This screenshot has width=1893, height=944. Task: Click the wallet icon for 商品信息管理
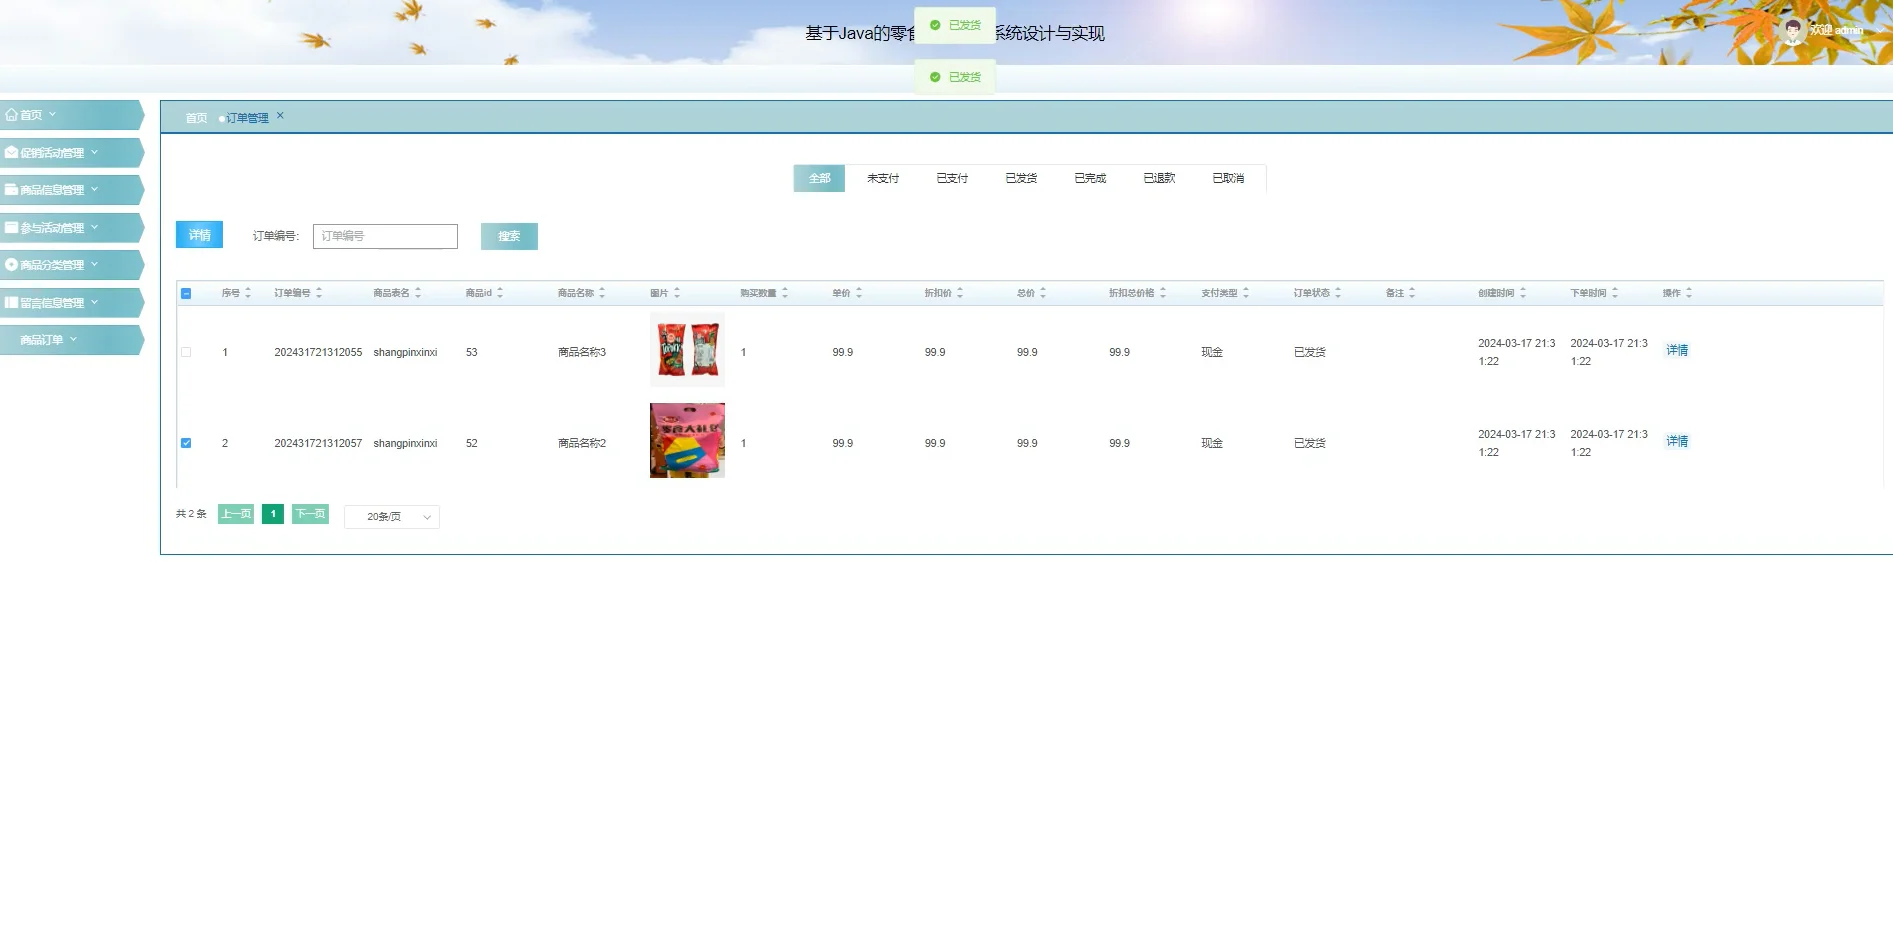point(12,190)
